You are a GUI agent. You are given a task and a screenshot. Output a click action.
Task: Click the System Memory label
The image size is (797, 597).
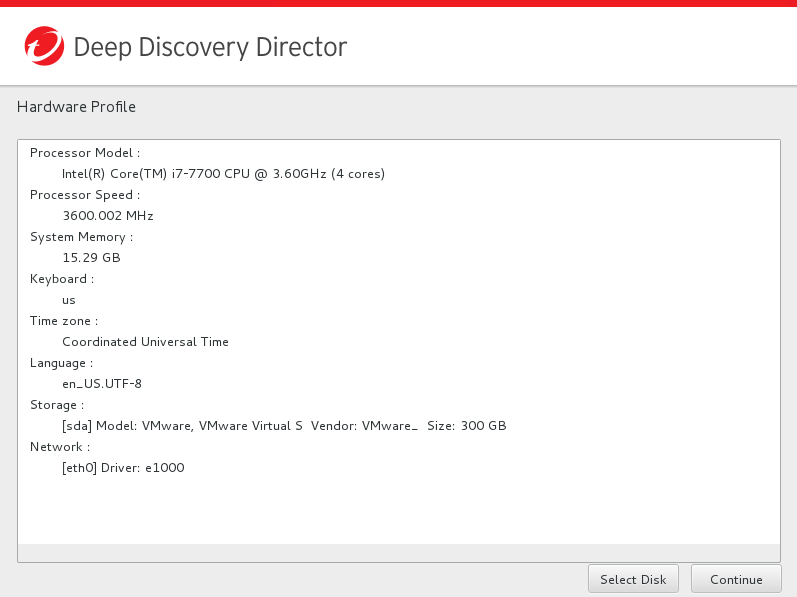pyautogui.click(x=81, y=237)
